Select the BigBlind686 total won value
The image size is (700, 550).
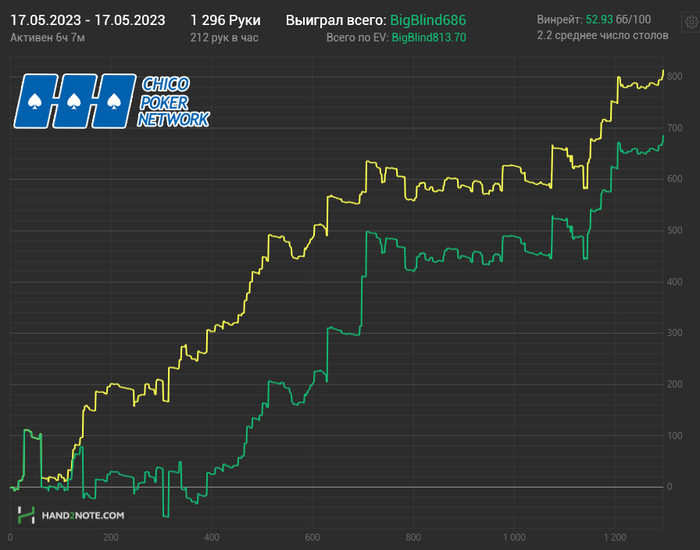click(428, 21)
